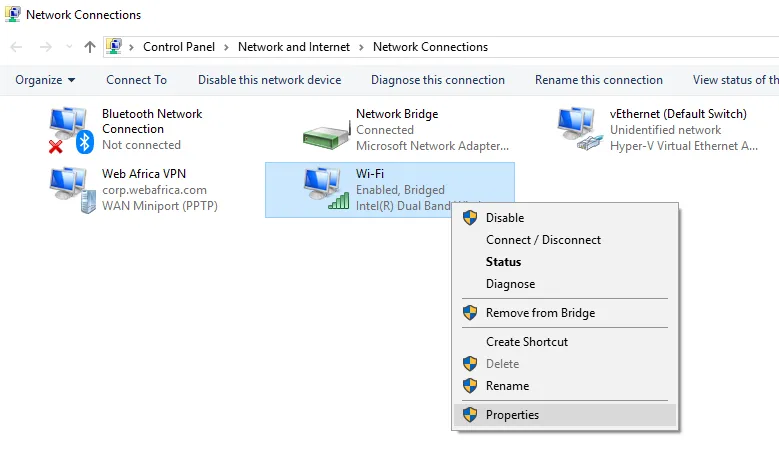The width and height of the screenshot is (779, 464).
Task: Go up one level with Up arrow
Action: 90,47
